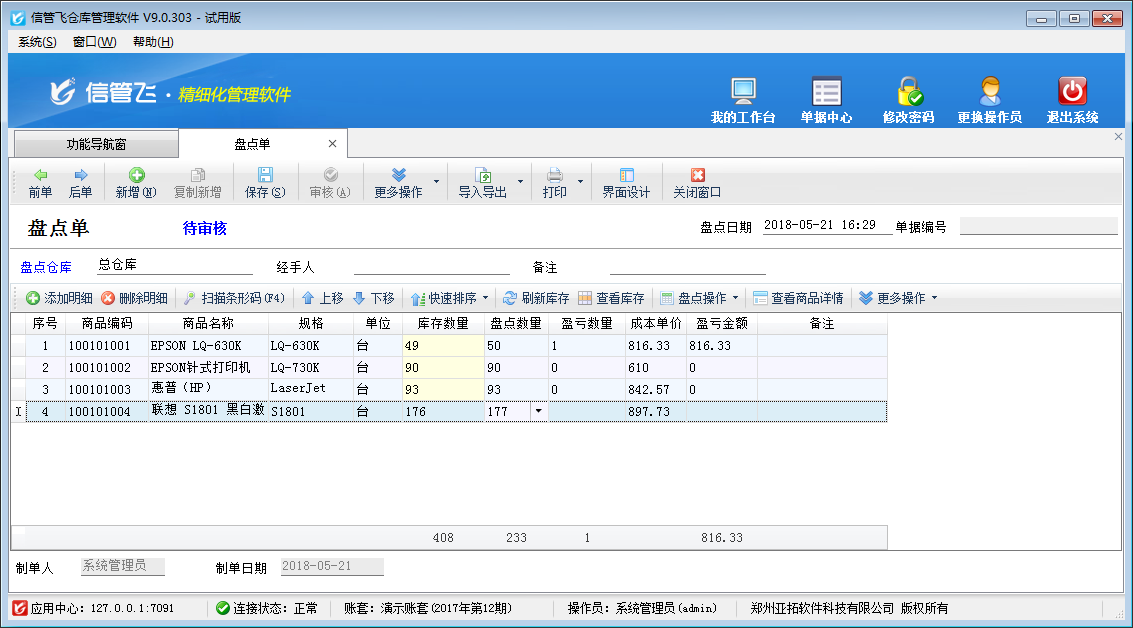
Task: Close the 盘点单 tab
Action: [x=333, y=144]
